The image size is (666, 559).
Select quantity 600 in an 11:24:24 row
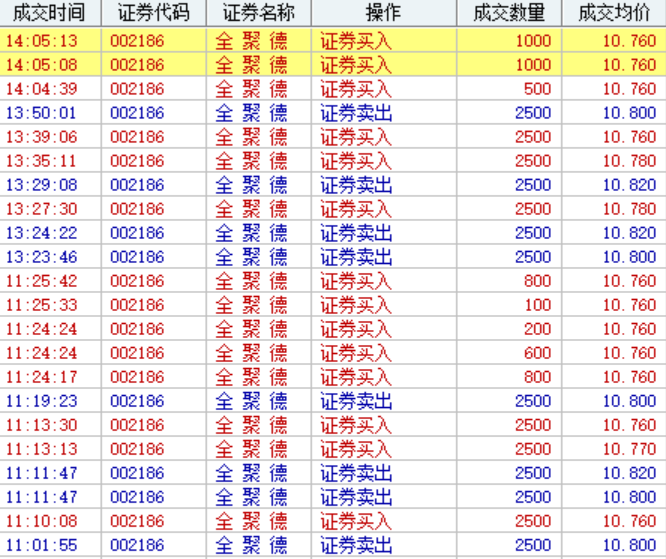537,353
